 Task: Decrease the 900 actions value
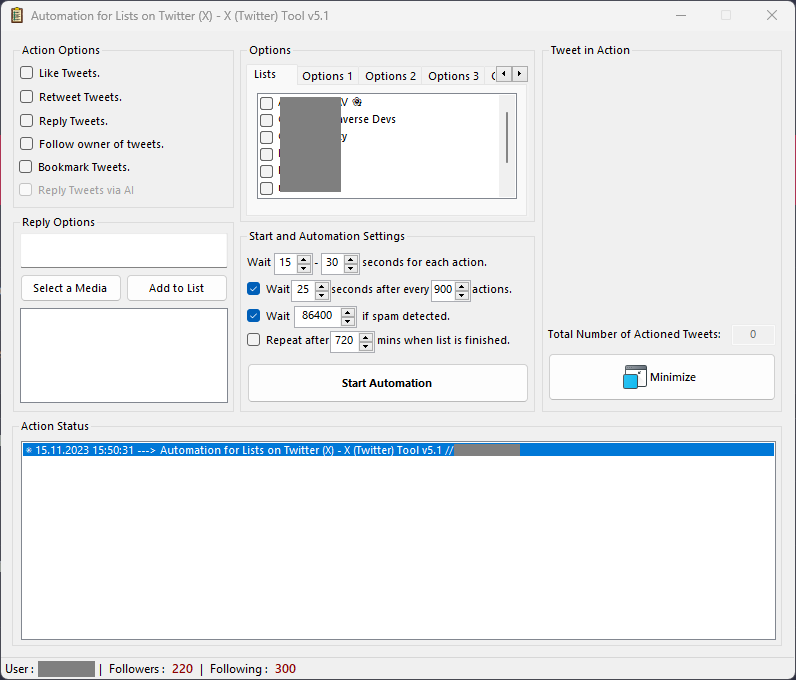point(462,294)
